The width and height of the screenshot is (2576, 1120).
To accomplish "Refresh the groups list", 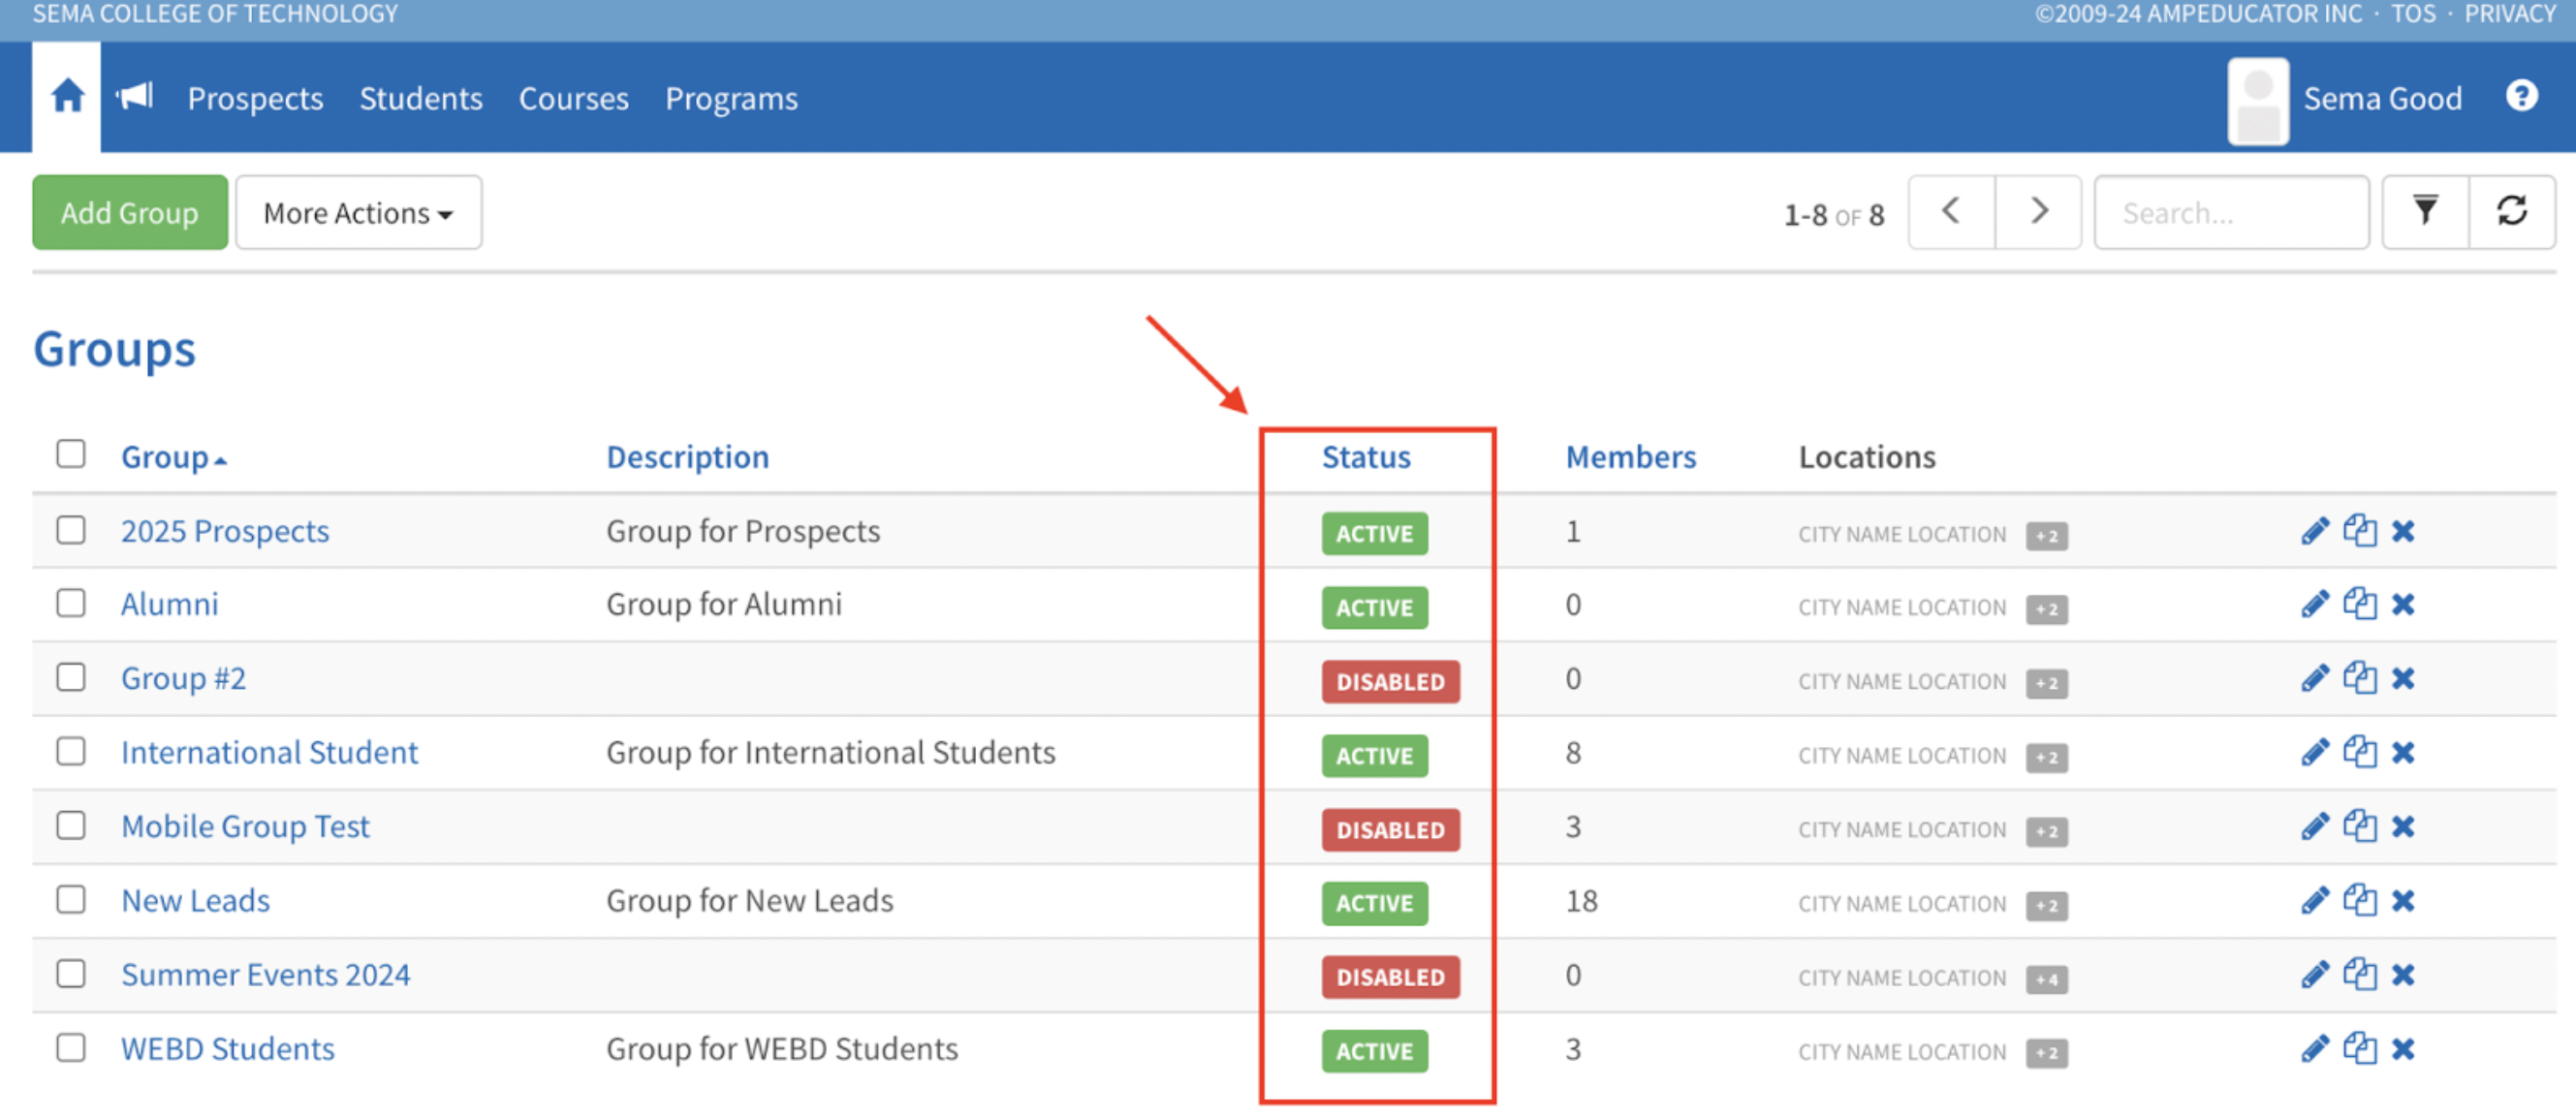I will (x=2511, y=212).
